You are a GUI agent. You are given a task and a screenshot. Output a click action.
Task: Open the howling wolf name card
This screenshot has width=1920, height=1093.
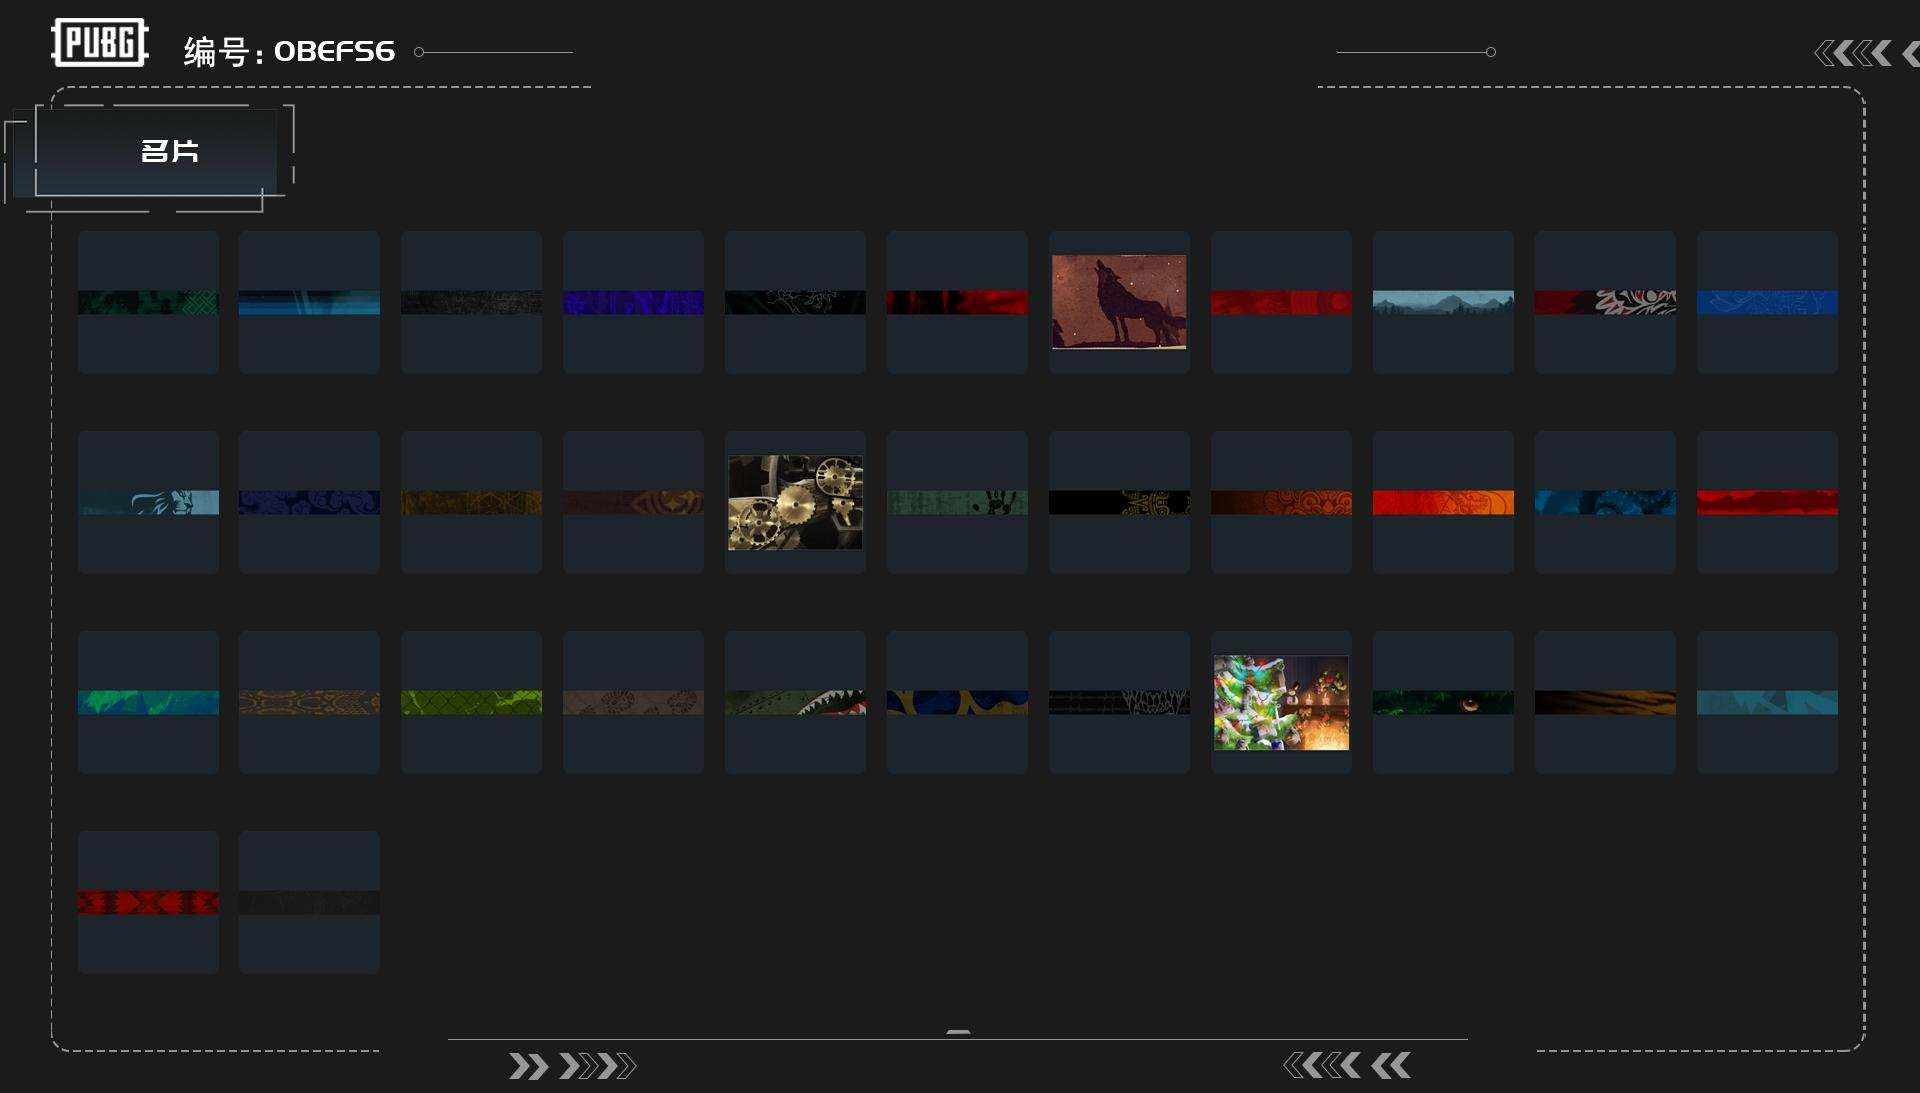(x=1119, y=302)
